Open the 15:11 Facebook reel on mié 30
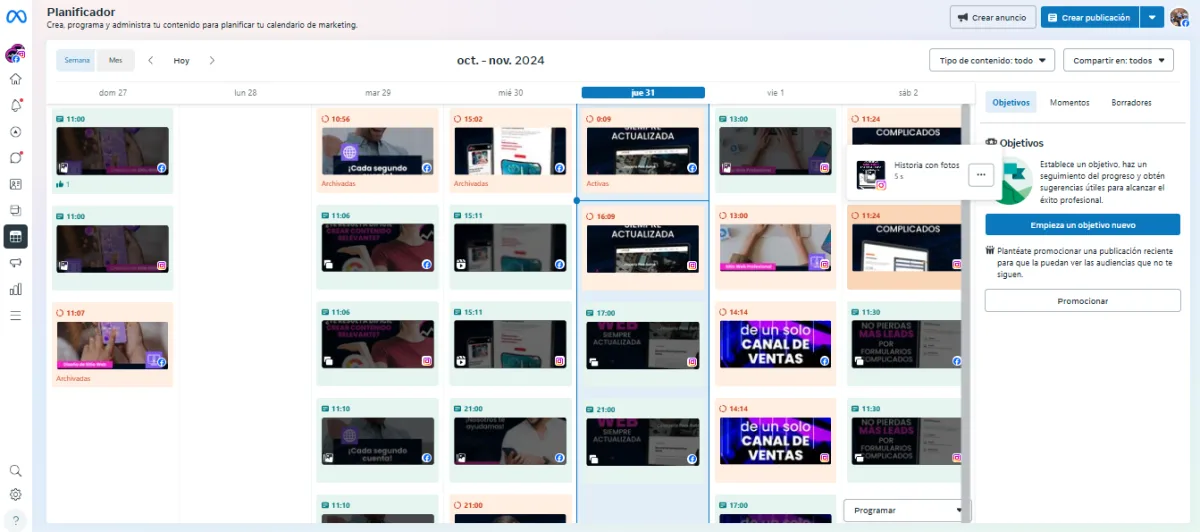This screenshot has height=532, width=1200. (510, 247)
